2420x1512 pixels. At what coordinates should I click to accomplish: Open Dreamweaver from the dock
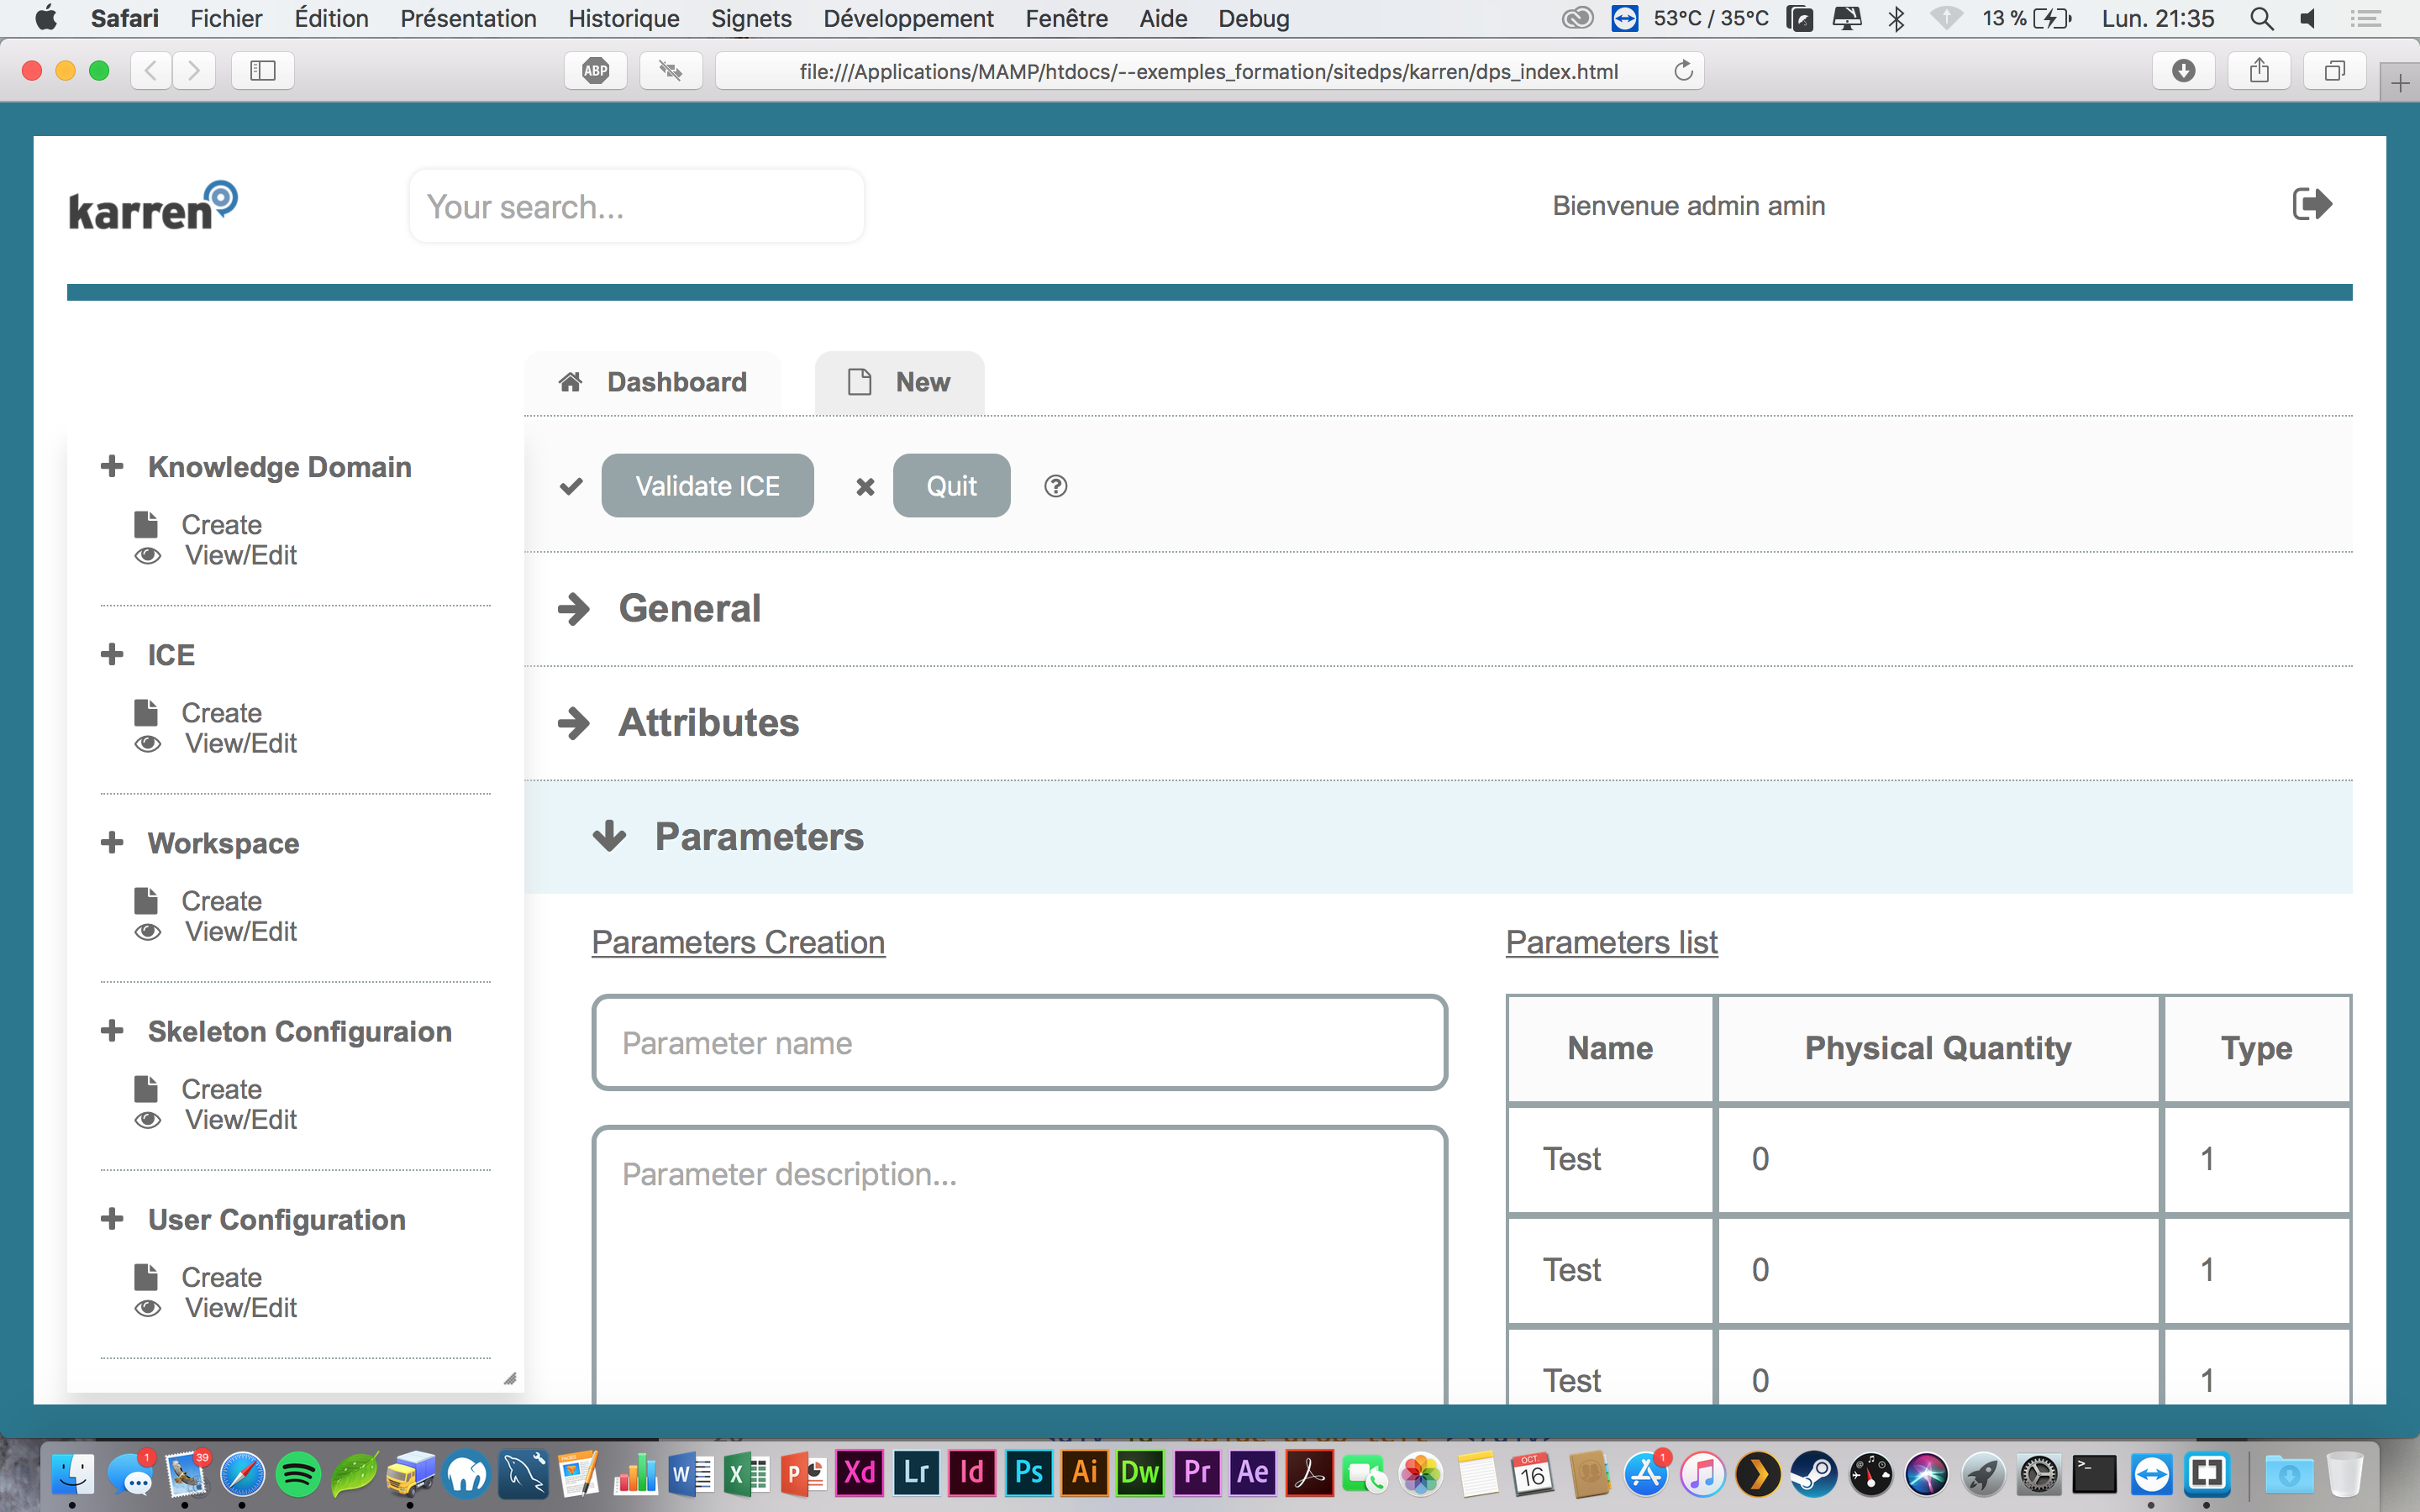(1140, 1473)
